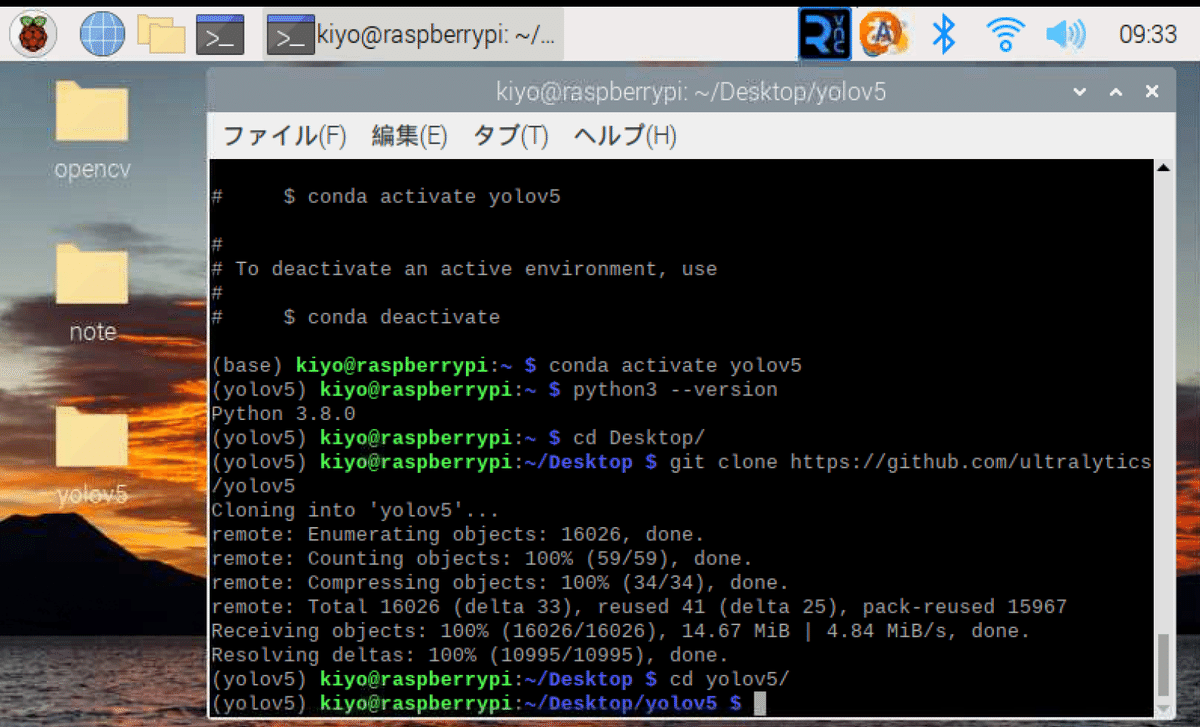Image resolution: width=1200 pixels, height=727 pixels.
Task: Open the ファイル(F) menu
Action: pos(284,136)
